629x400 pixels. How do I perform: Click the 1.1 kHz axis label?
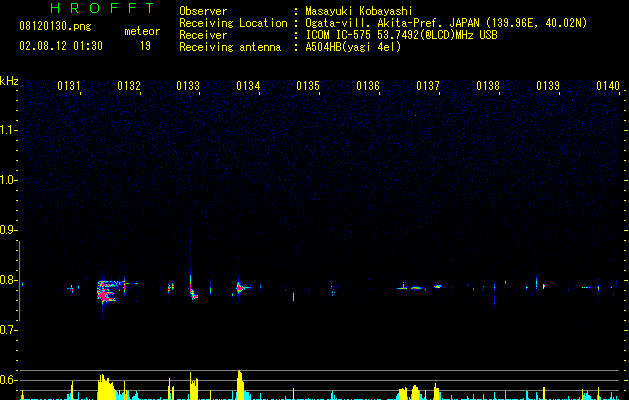tap(8, 130)
